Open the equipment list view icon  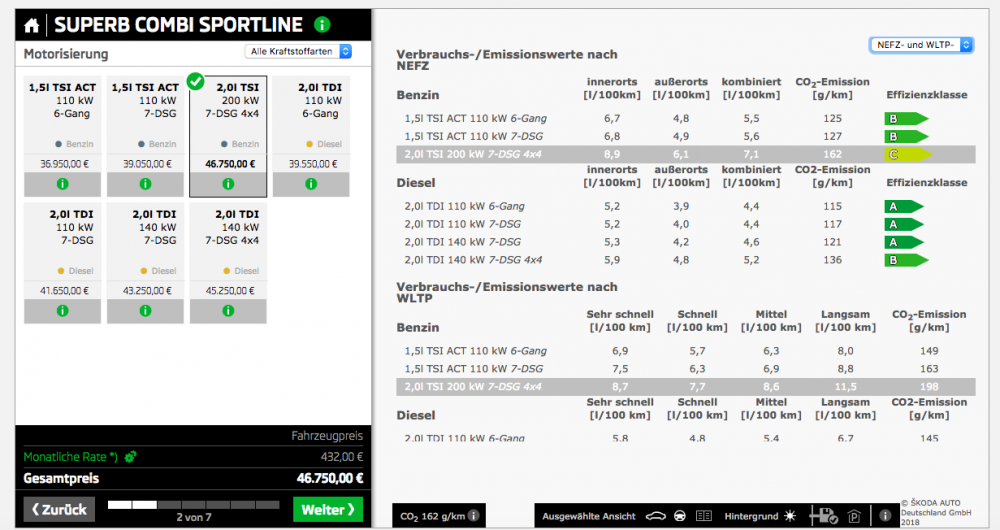(703, 516)
